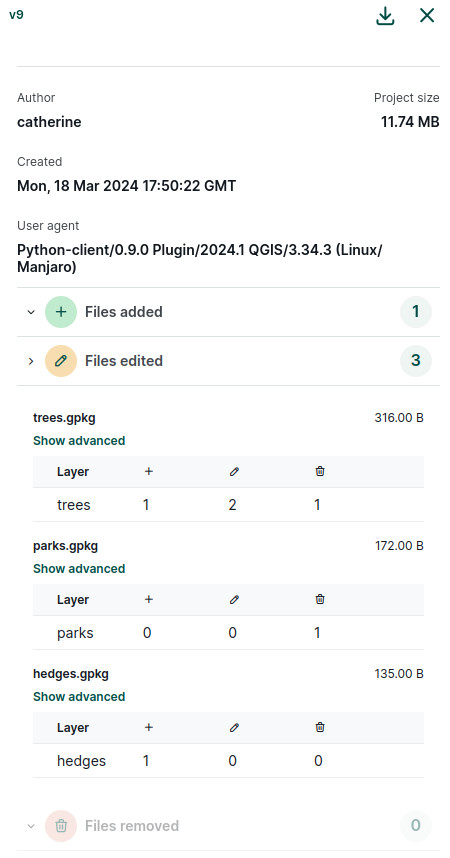This screenshot has height=858, width=450.
Task: Click the Files edited count badge showing 3
Action: (x=416, y=361)
